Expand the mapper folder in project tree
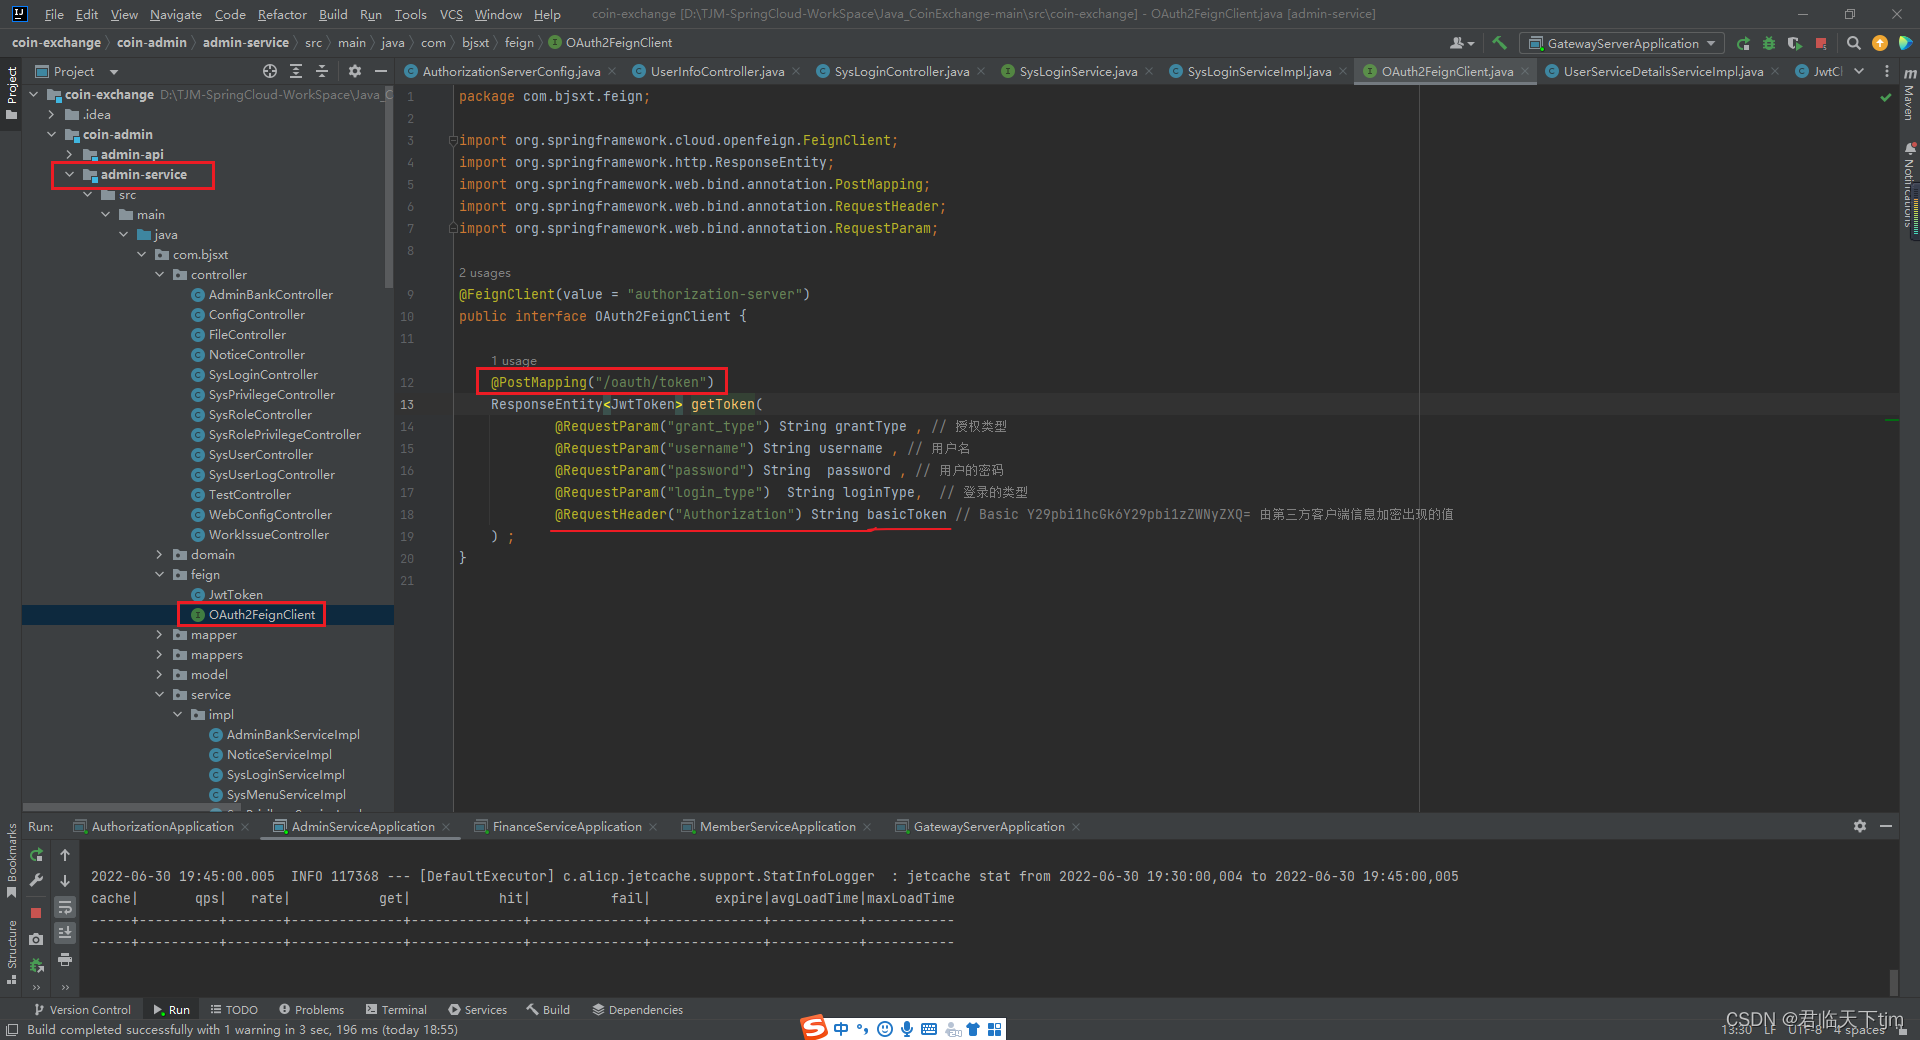Viewport: 1920px width, 1040px height. (x=159, y=634)
